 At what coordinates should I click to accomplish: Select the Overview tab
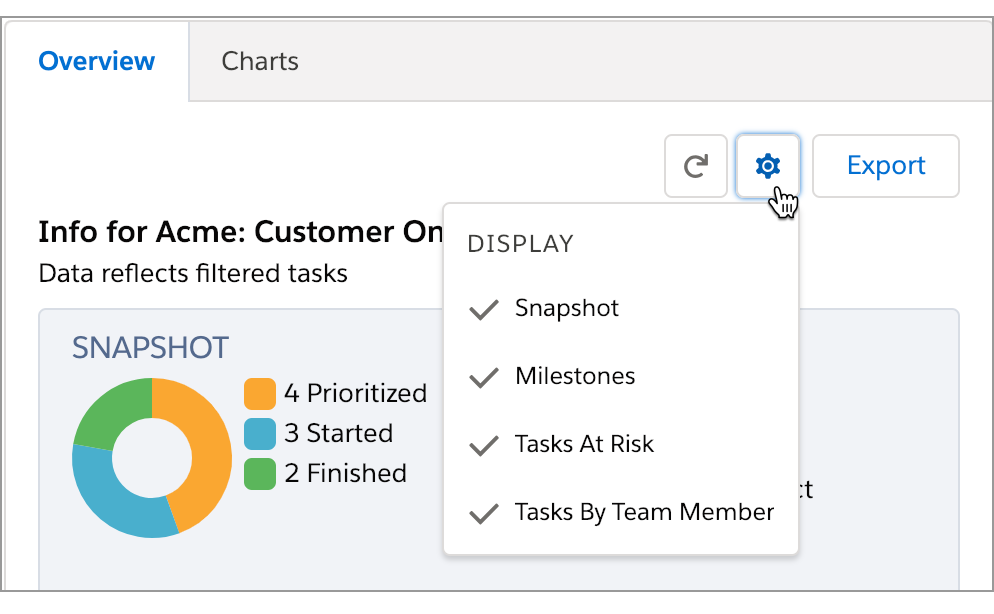click(x=96, y=61)
